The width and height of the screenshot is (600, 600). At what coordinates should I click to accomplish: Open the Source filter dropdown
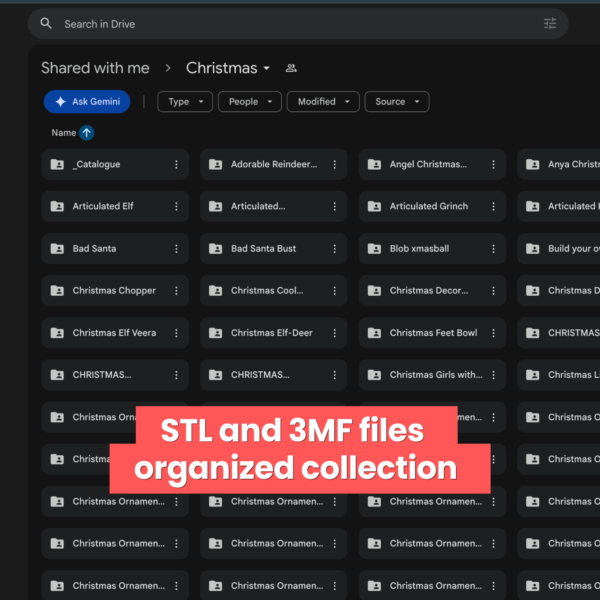[397, 102]
